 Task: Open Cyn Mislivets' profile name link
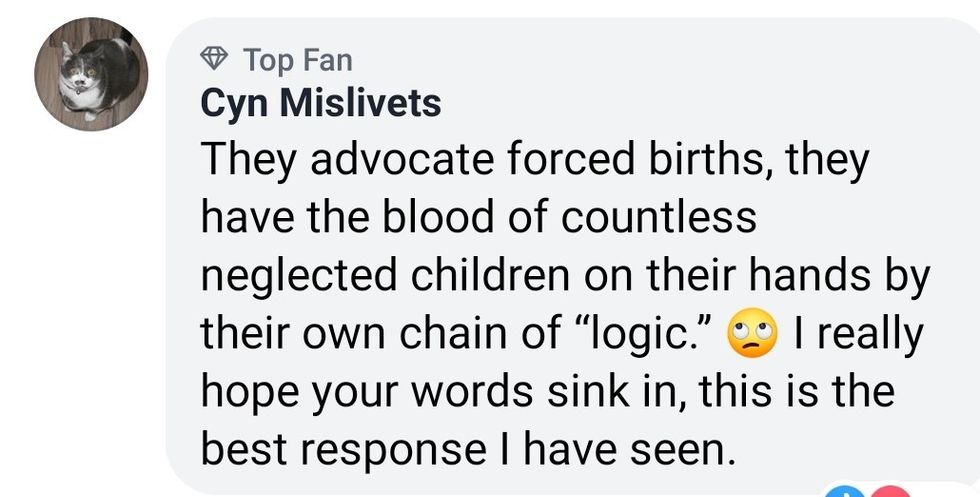coord(320,103)
